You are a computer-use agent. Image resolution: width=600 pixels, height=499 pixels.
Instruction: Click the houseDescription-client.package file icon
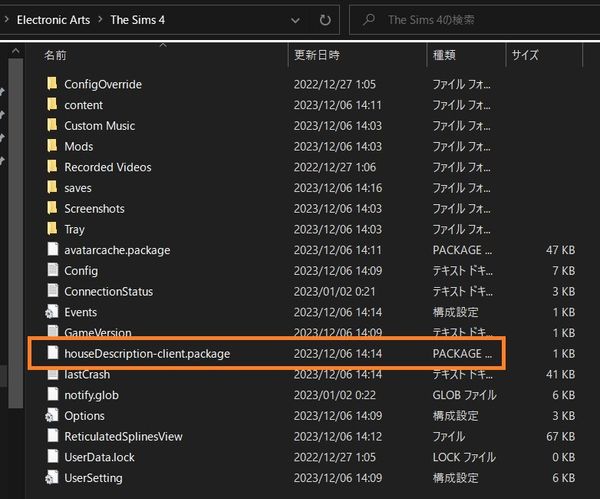tap(53, 352)
